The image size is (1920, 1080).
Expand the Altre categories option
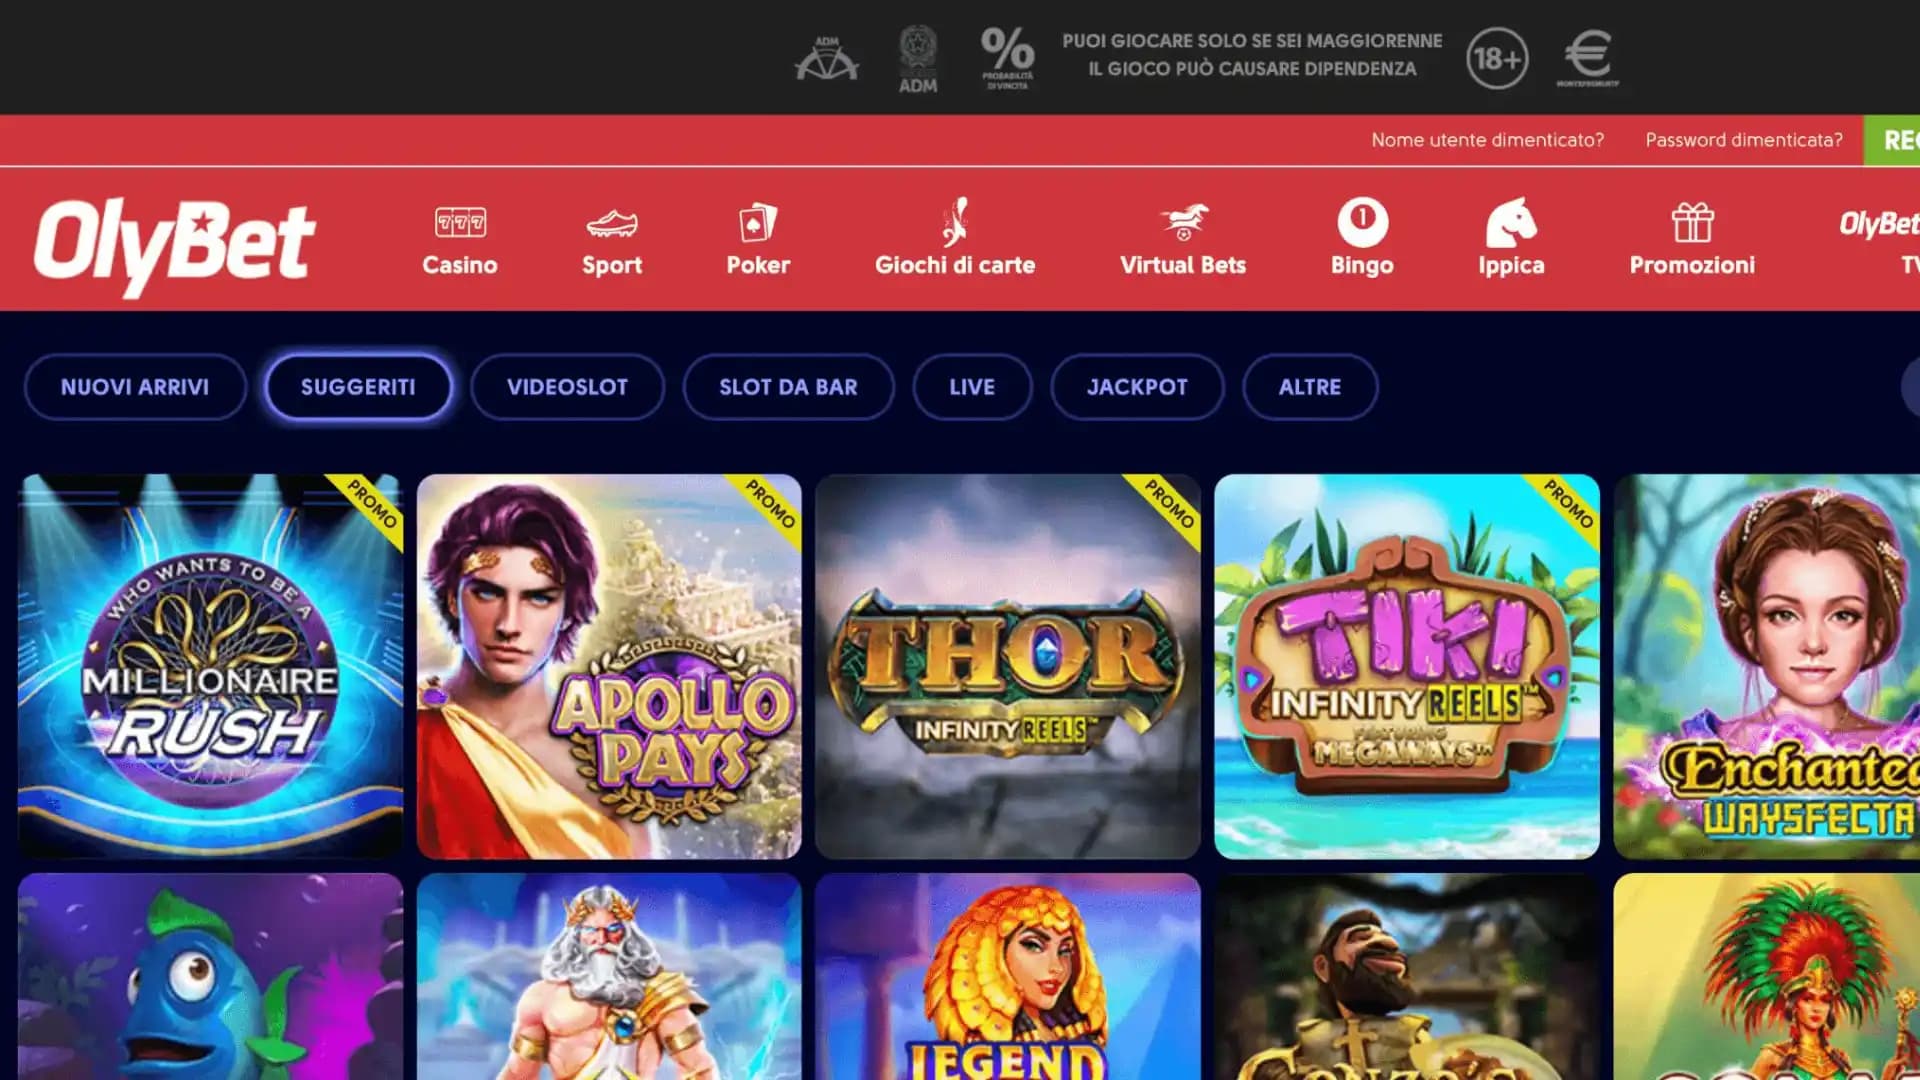1310,387
